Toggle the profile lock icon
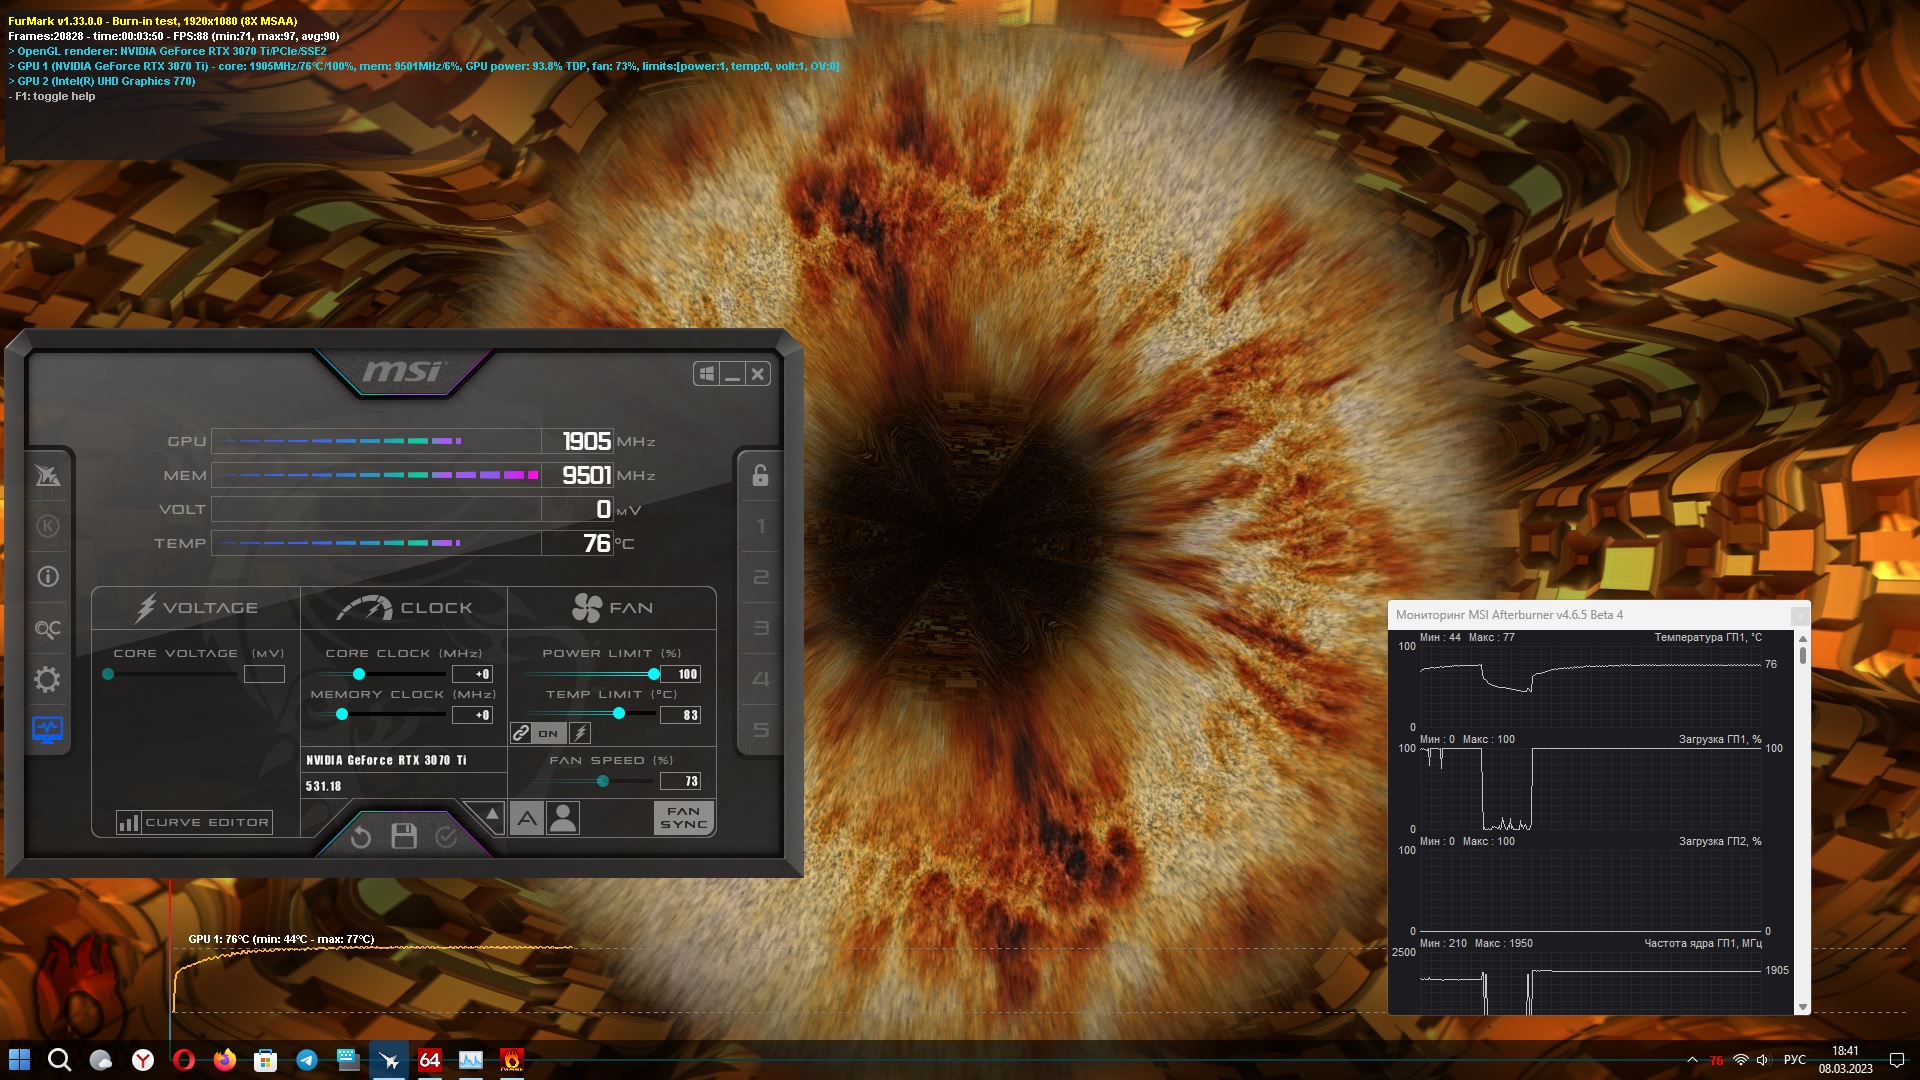 (760, 475)
